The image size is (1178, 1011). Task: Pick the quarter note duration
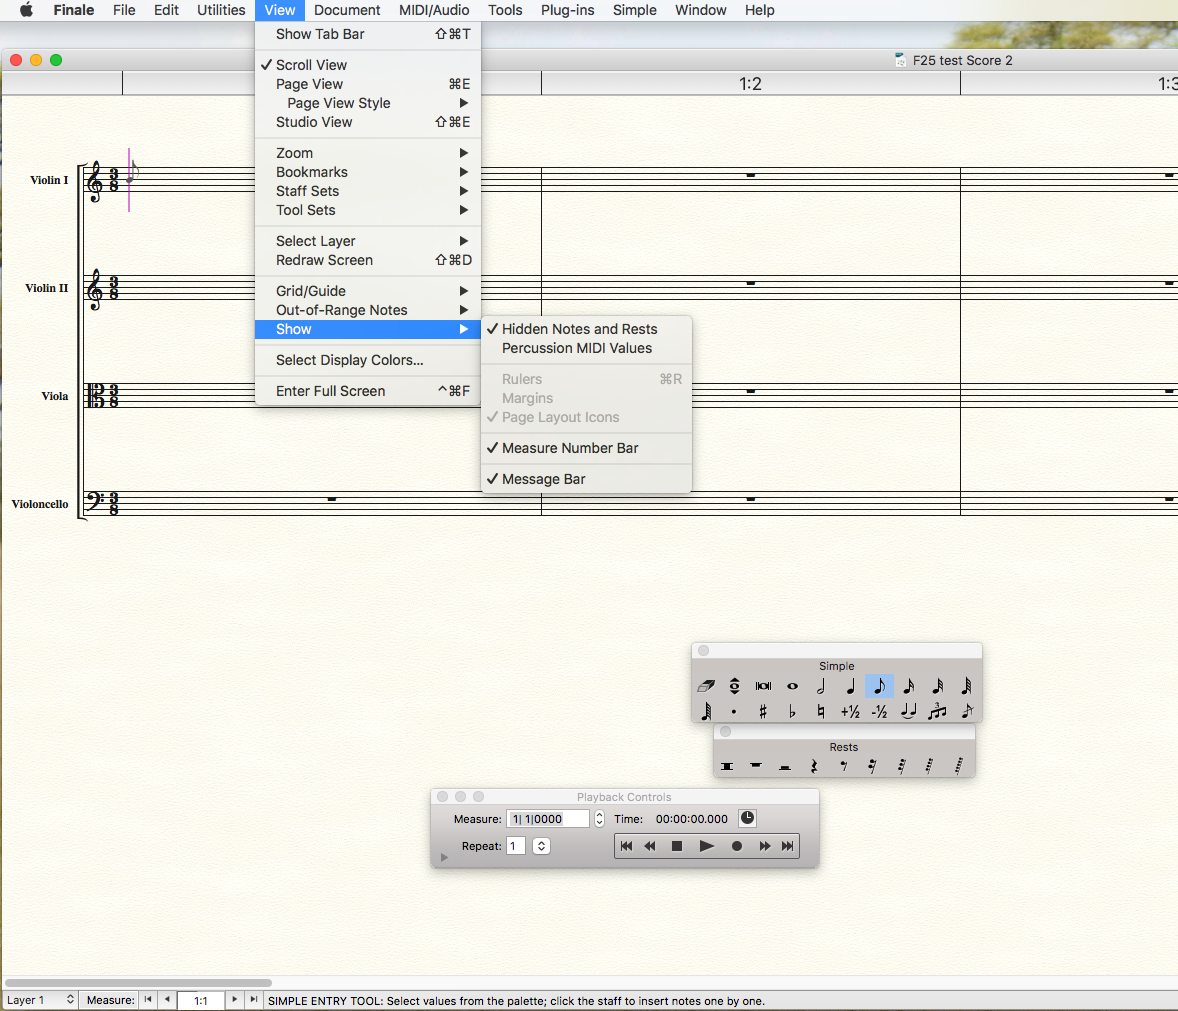(850, 686)
